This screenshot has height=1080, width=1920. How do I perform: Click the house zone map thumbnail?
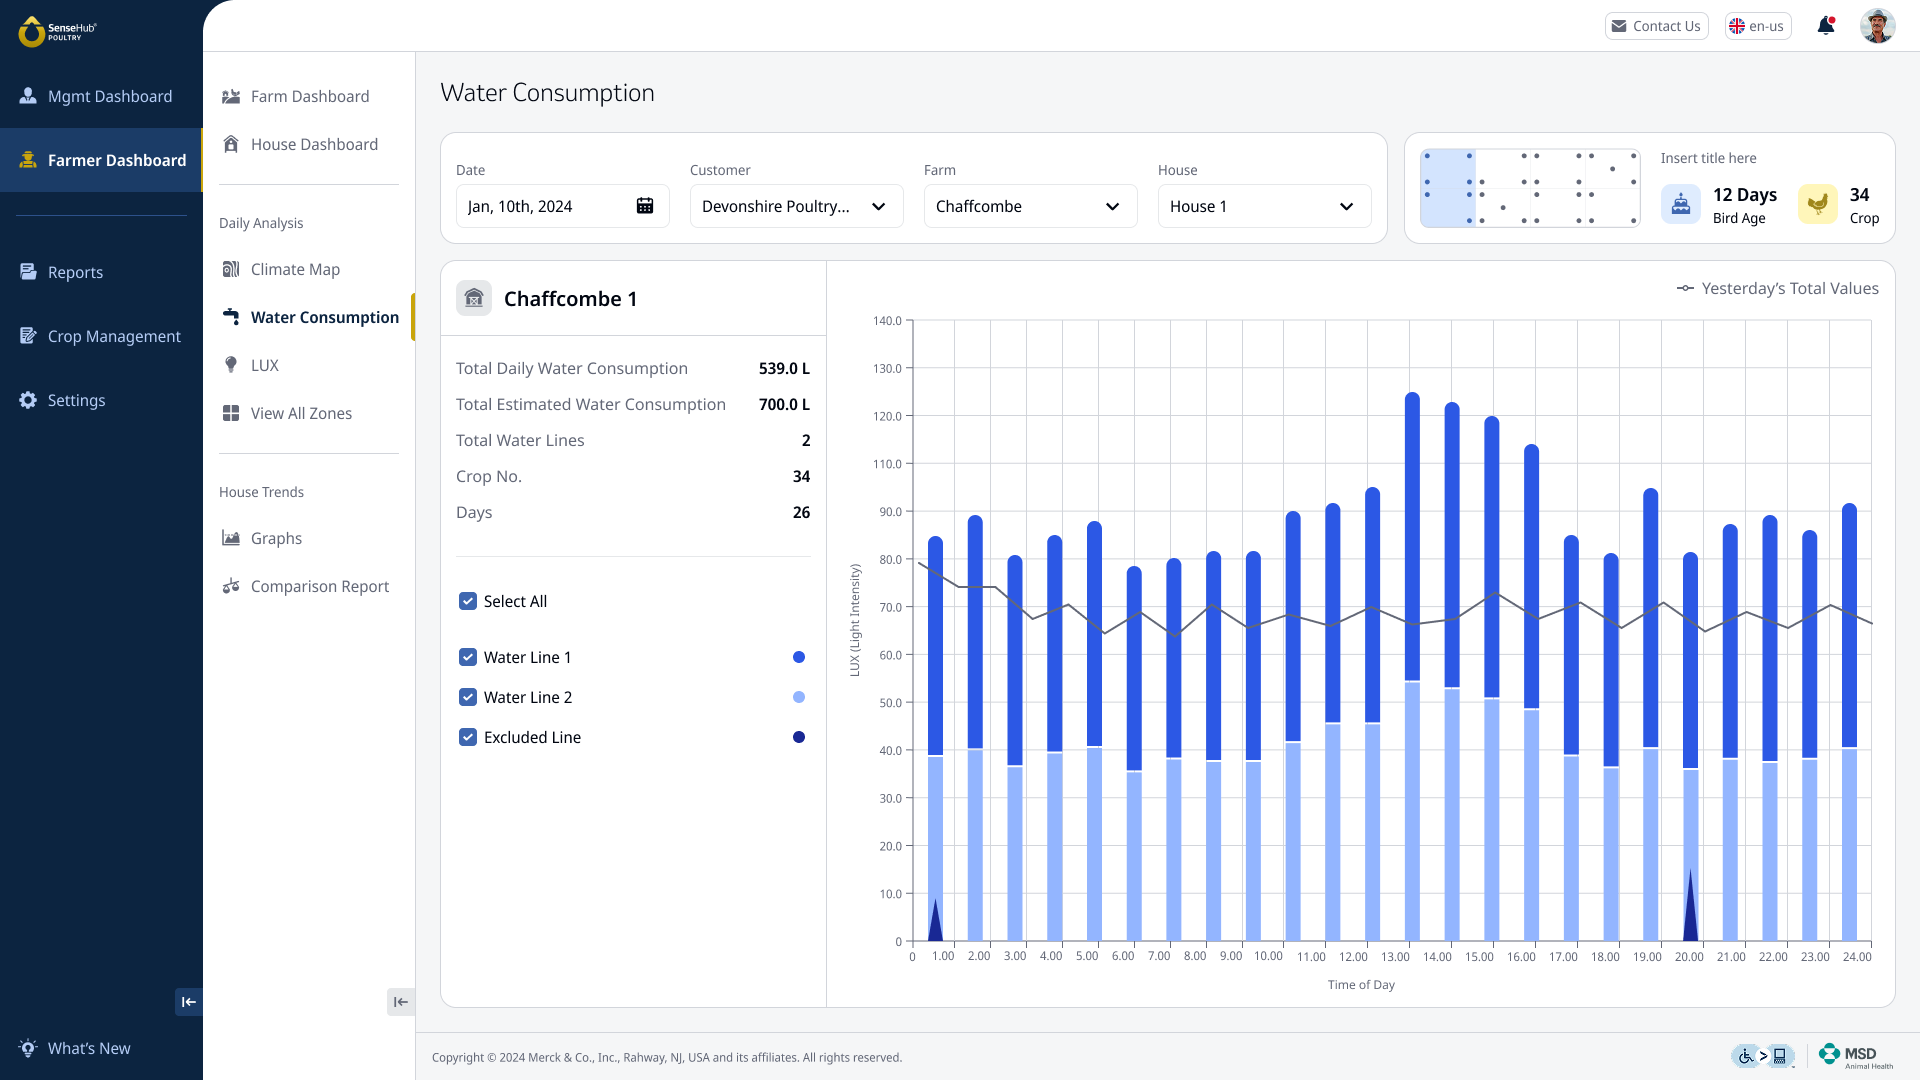(1530, 188)
